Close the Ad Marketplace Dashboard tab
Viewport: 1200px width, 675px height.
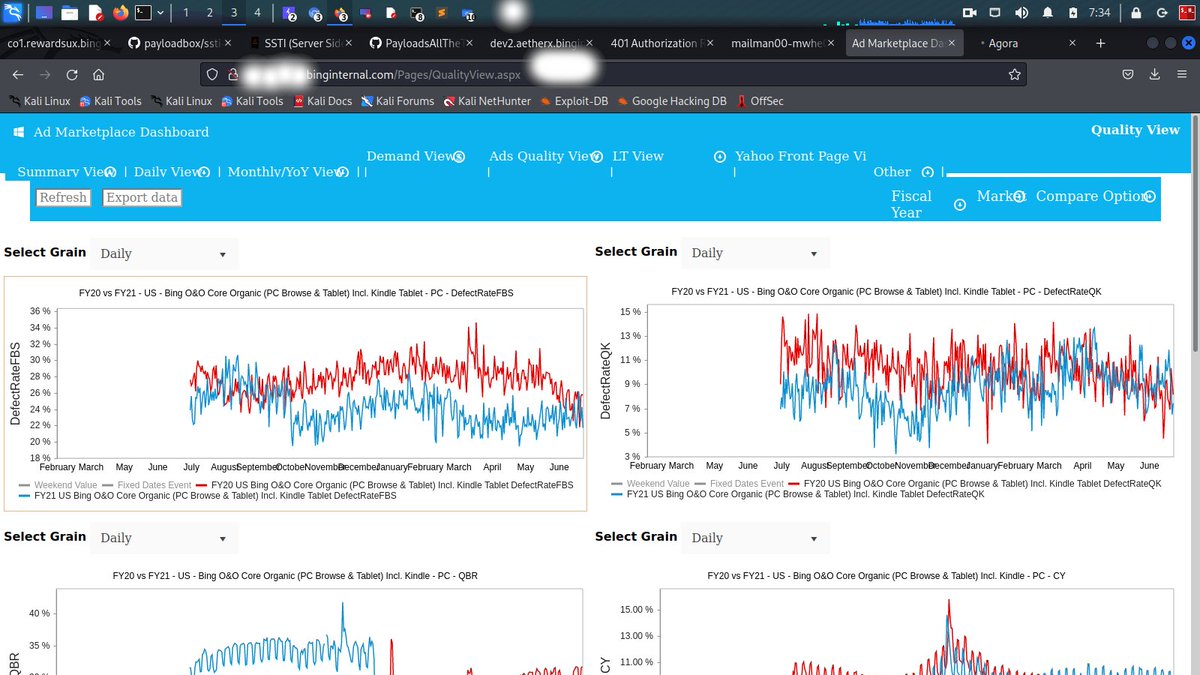952,43
